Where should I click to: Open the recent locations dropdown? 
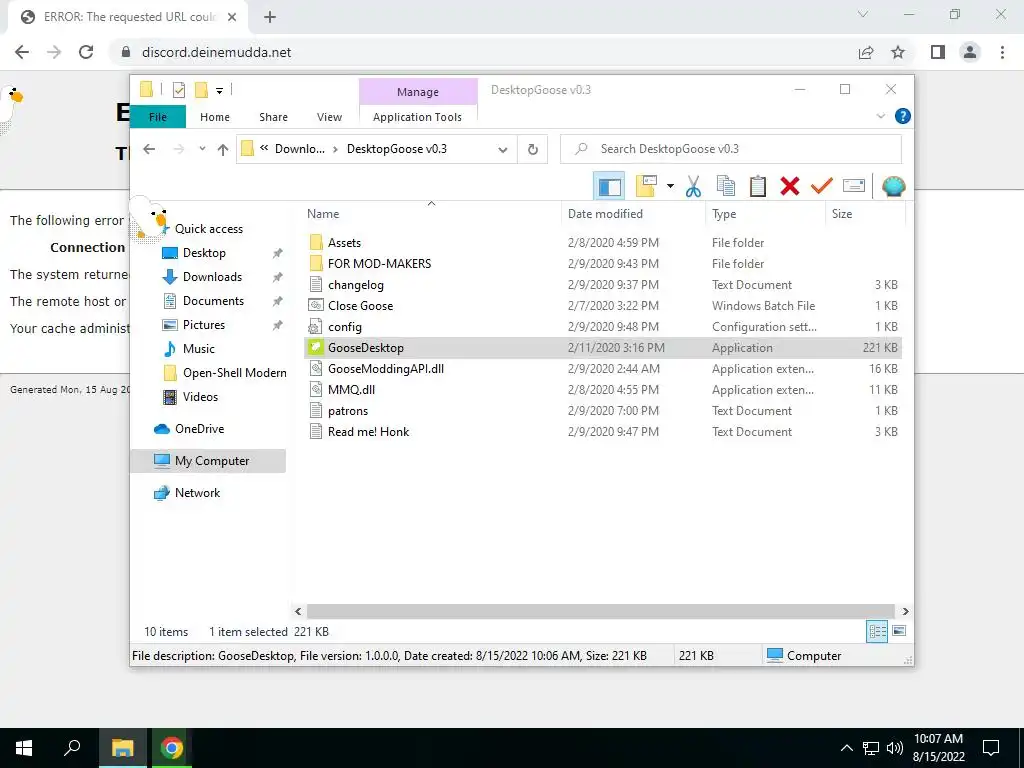(202, 150)
